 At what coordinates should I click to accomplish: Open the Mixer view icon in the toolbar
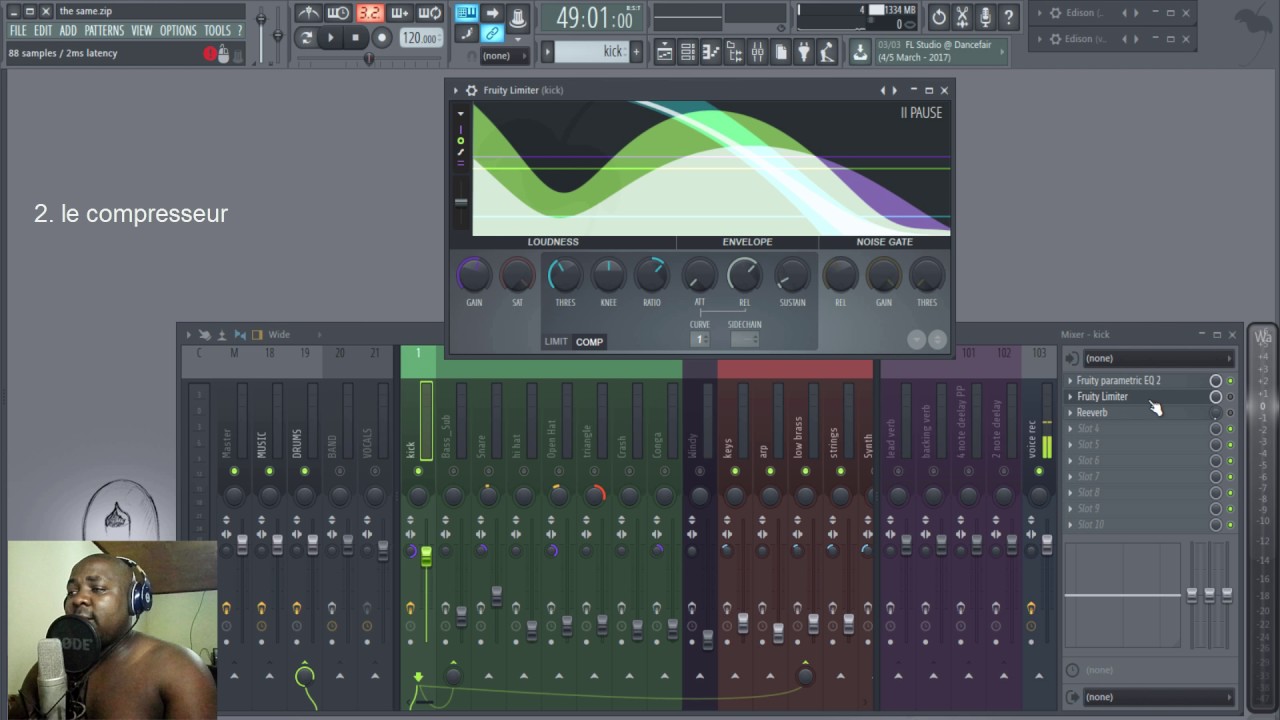click(x=757, y=52)
